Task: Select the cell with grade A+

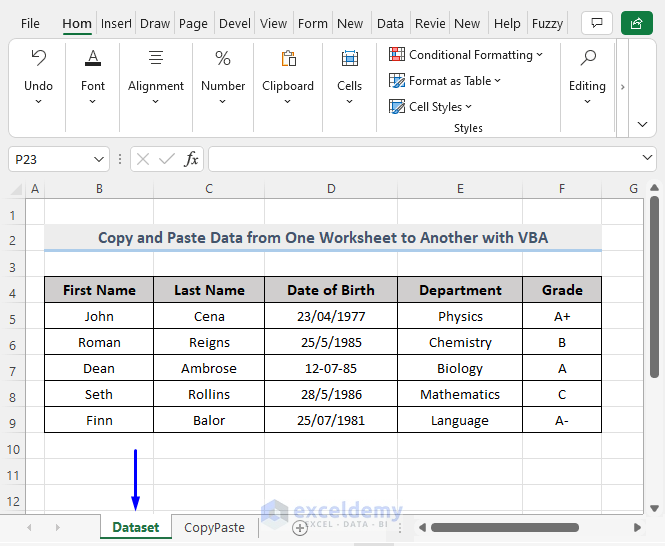Action: 562,316
